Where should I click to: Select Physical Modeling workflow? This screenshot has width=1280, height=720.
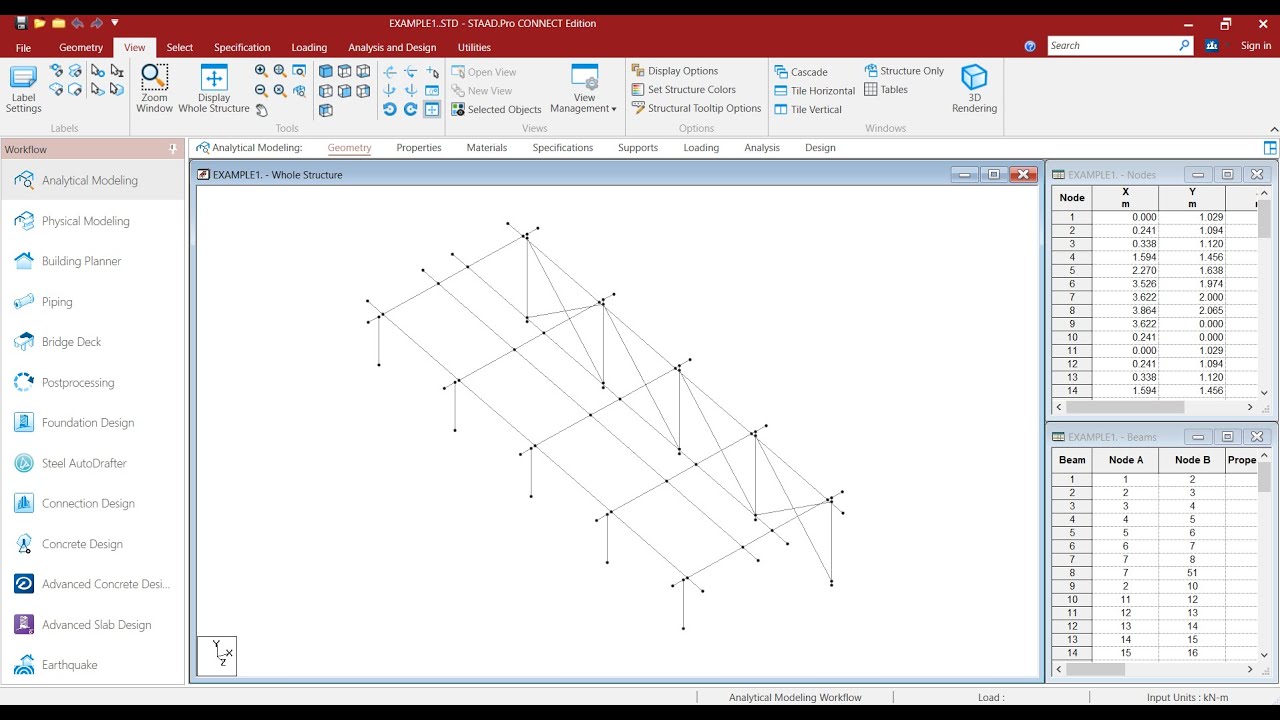click(93, 221)
